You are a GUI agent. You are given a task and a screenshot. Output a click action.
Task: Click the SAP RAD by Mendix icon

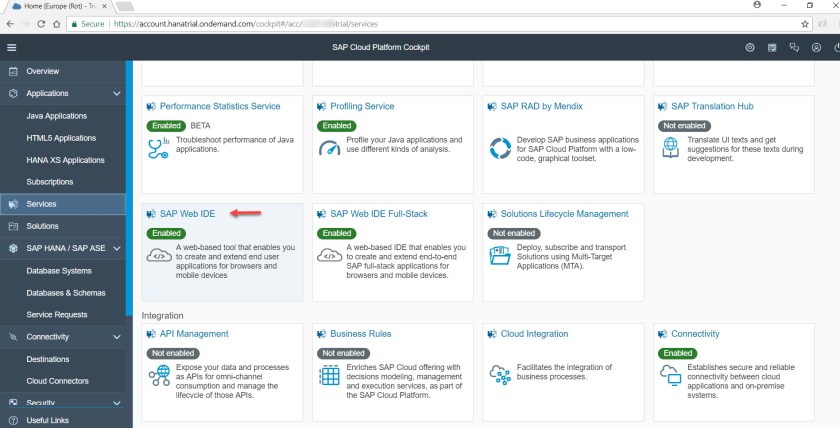tap(500, 147)
